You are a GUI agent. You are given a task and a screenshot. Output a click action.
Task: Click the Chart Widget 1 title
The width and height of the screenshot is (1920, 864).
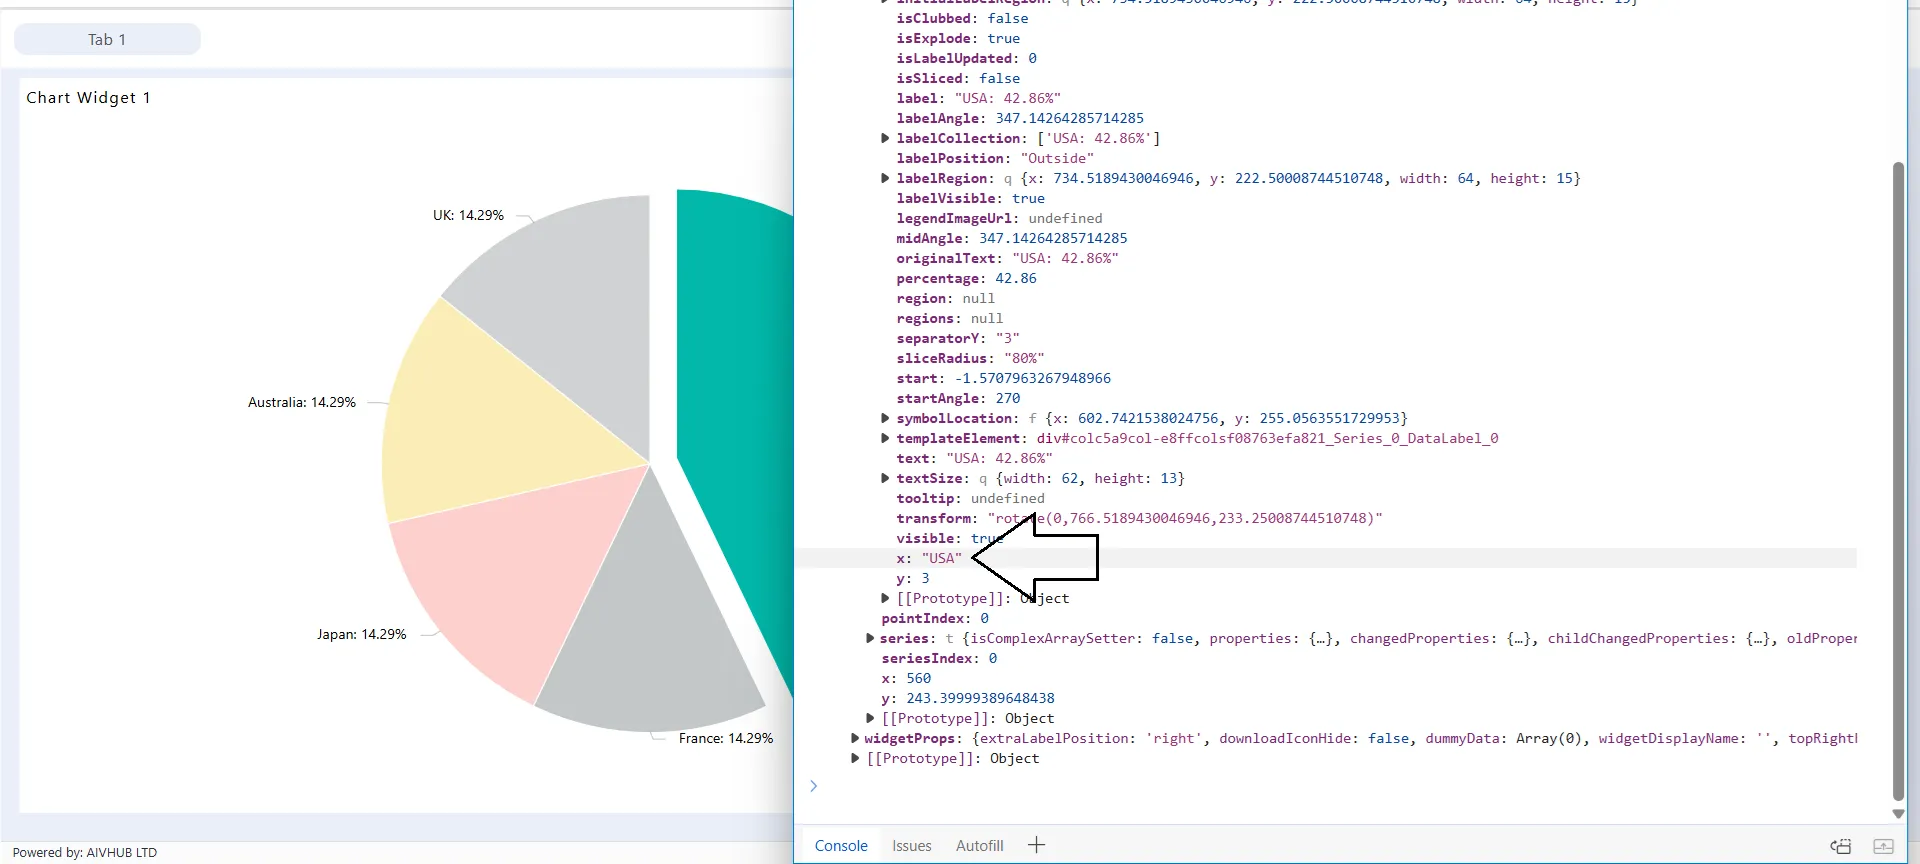(x=88, y=97)
